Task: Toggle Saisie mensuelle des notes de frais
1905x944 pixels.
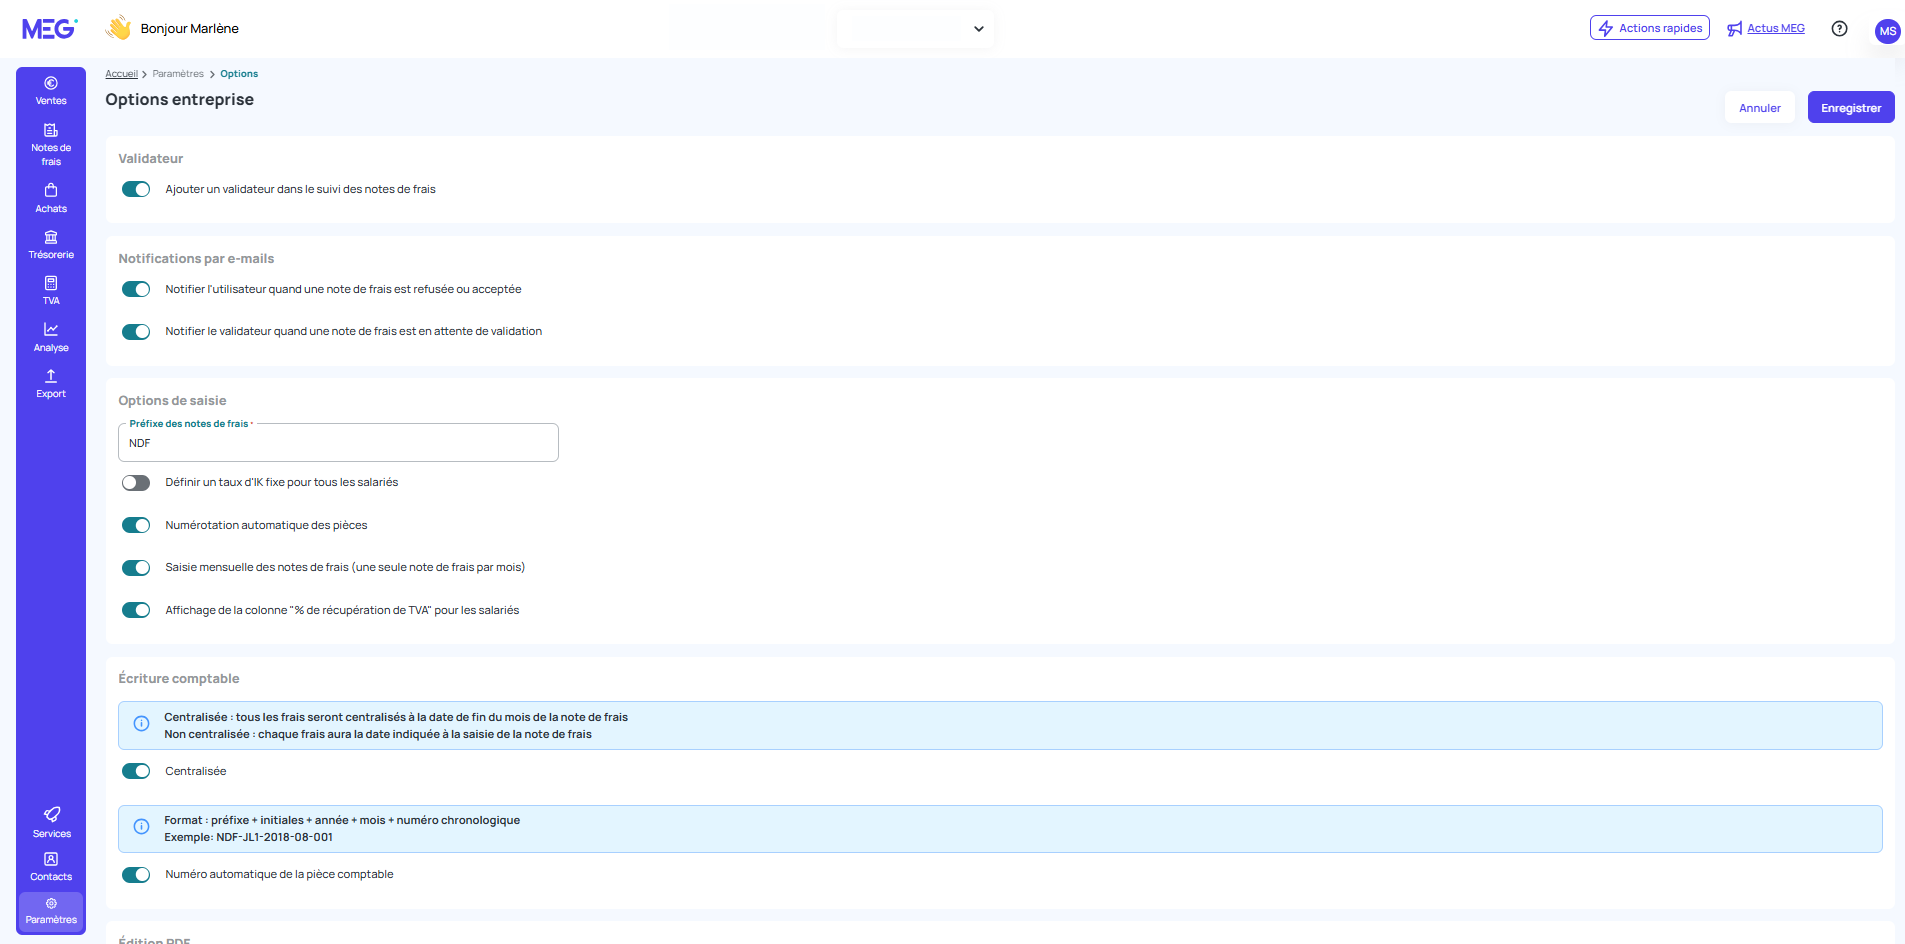Action: [x=136, y=568]
